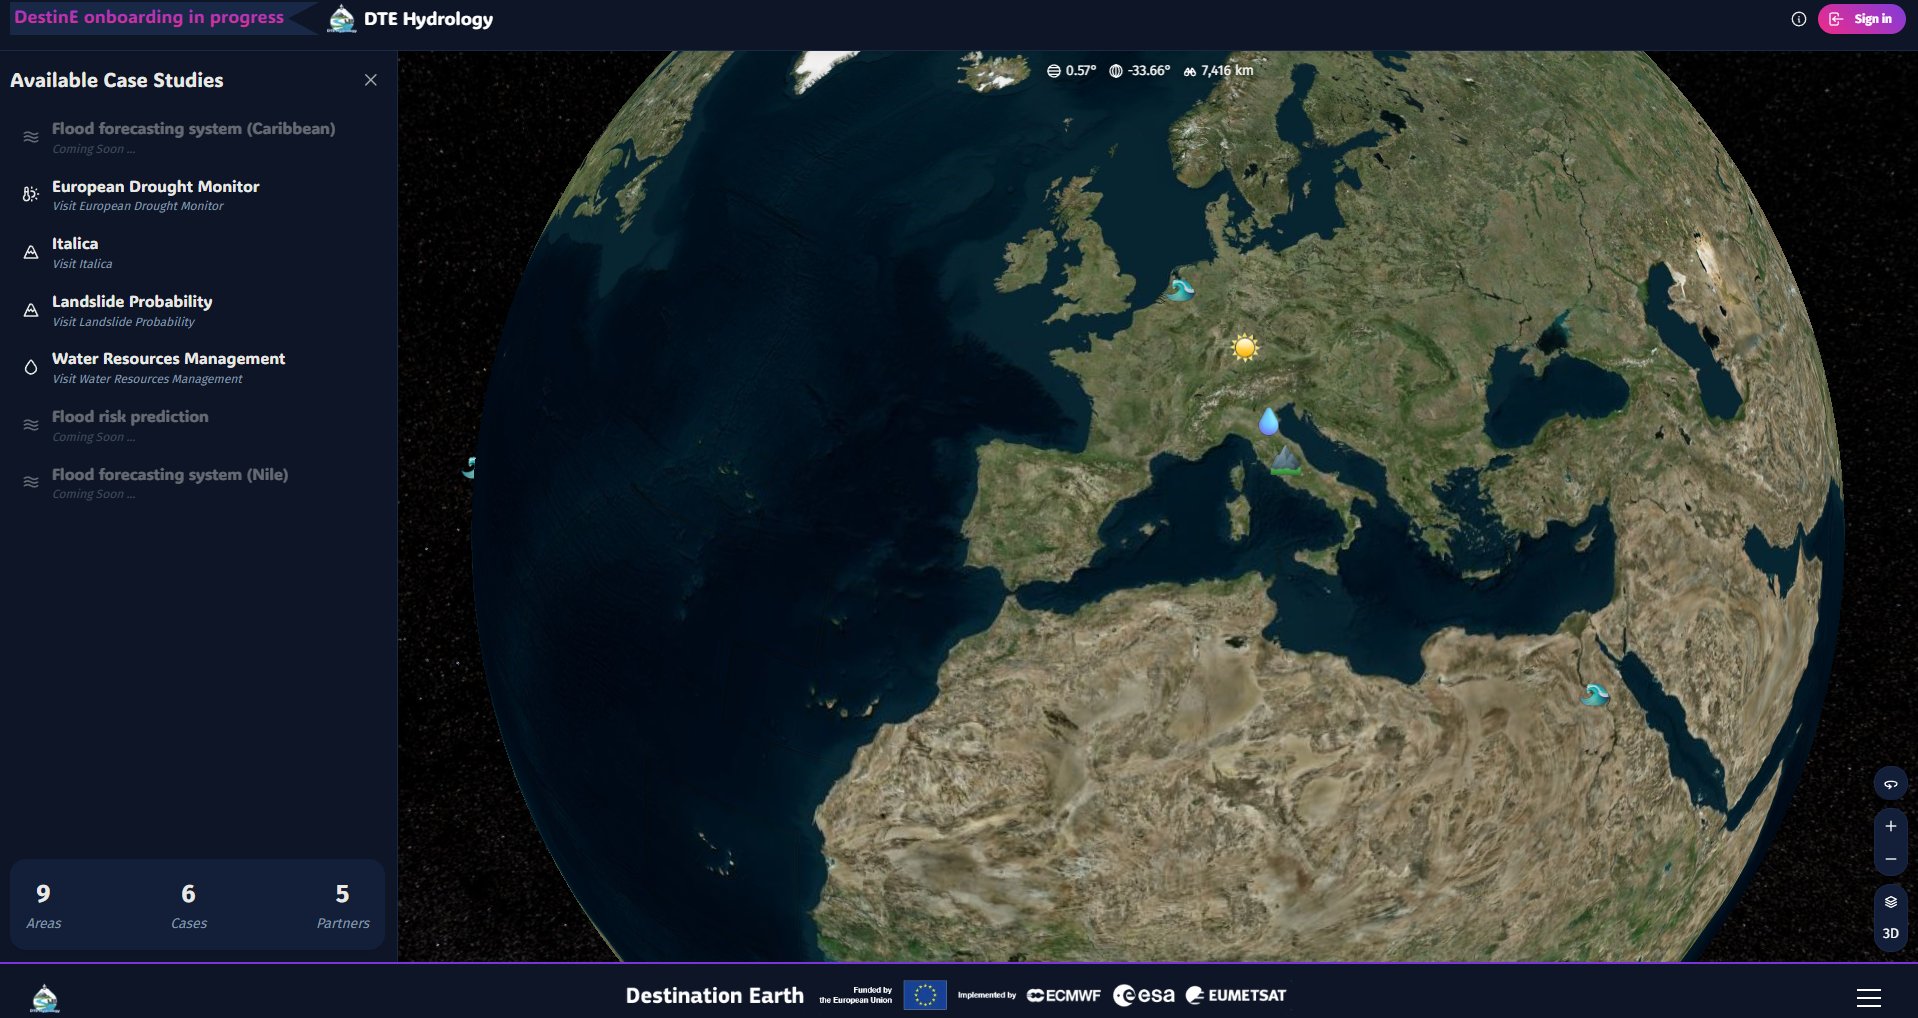This screenshot has height=1018, width=1918.
Task: Click the Flood risk prediction waves icon
Action: click(31, 425)
